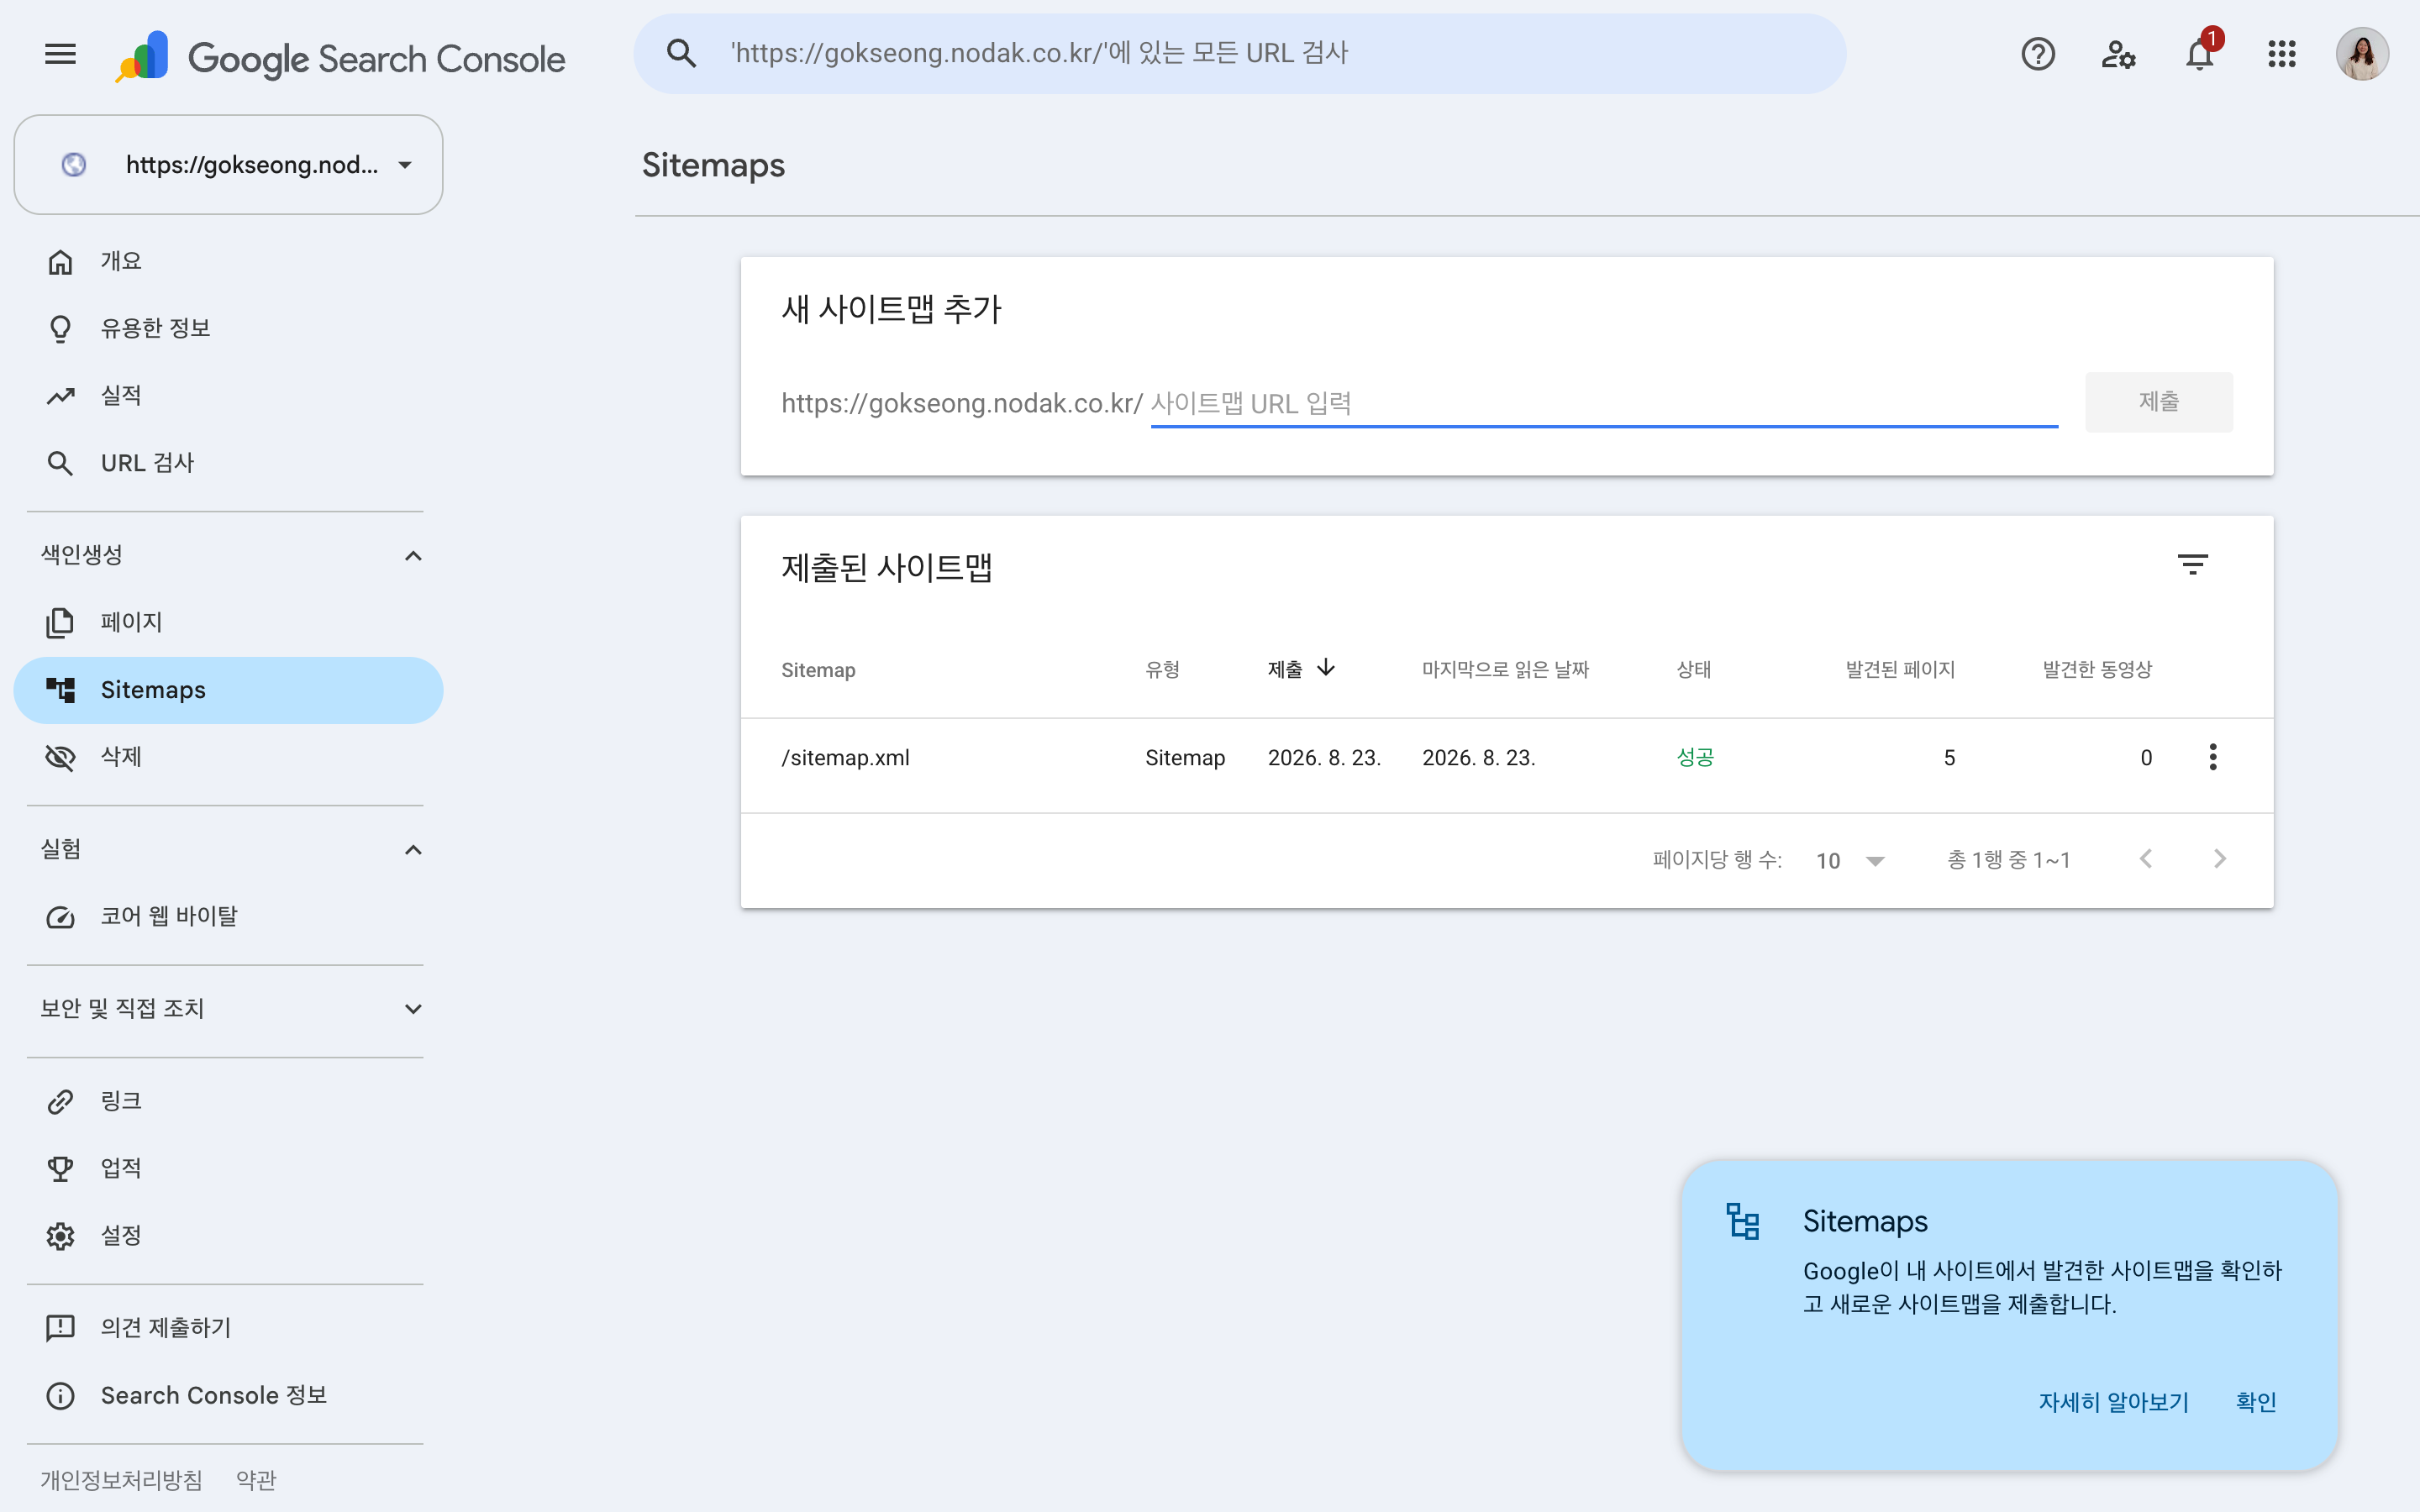Expand 보안 및 직접 조치 section
2420x1512 pixels.
(x=413, y=1009)
